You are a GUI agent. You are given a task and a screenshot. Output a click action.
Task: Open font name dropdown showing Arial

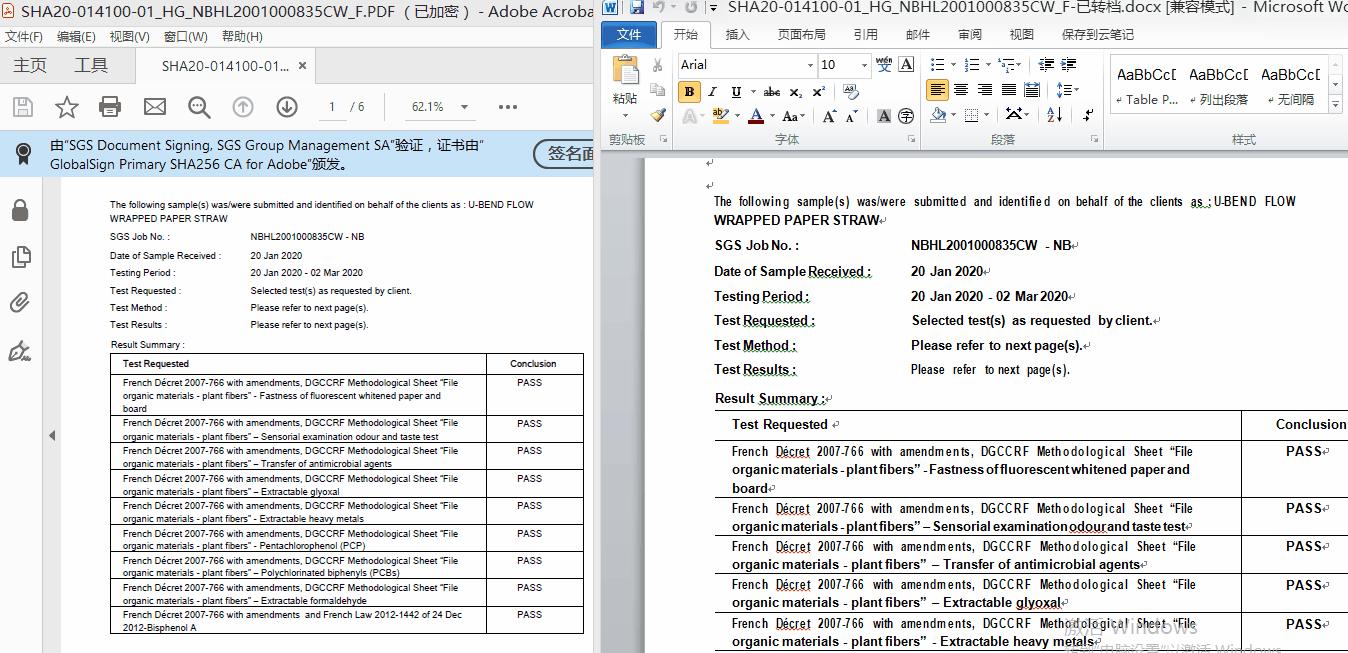click(x=810, y=65)
